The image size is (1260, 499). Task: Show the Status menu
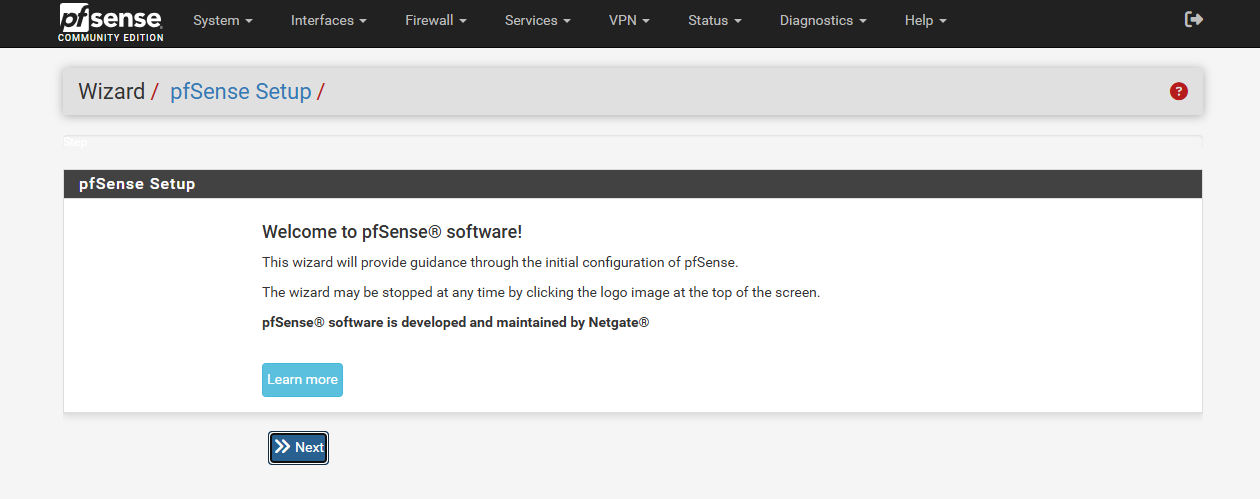(x=714, y=20)
